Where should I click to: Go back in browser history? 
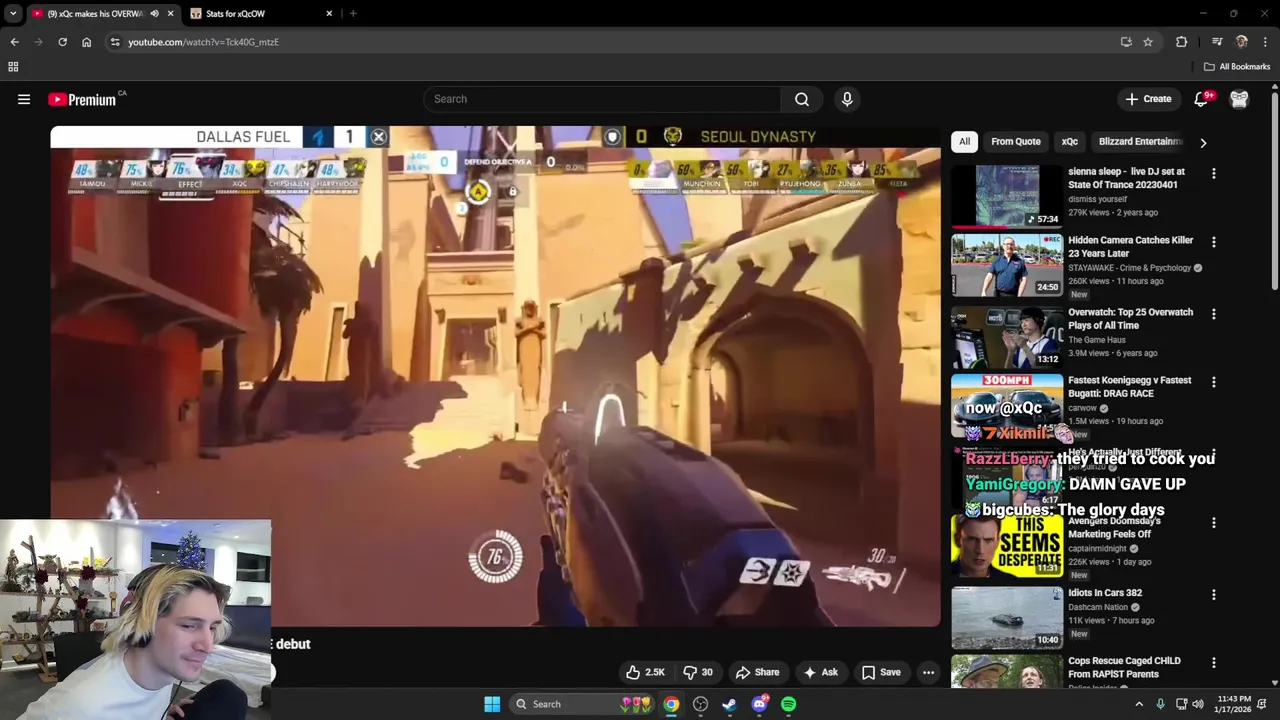coord(14,42)
